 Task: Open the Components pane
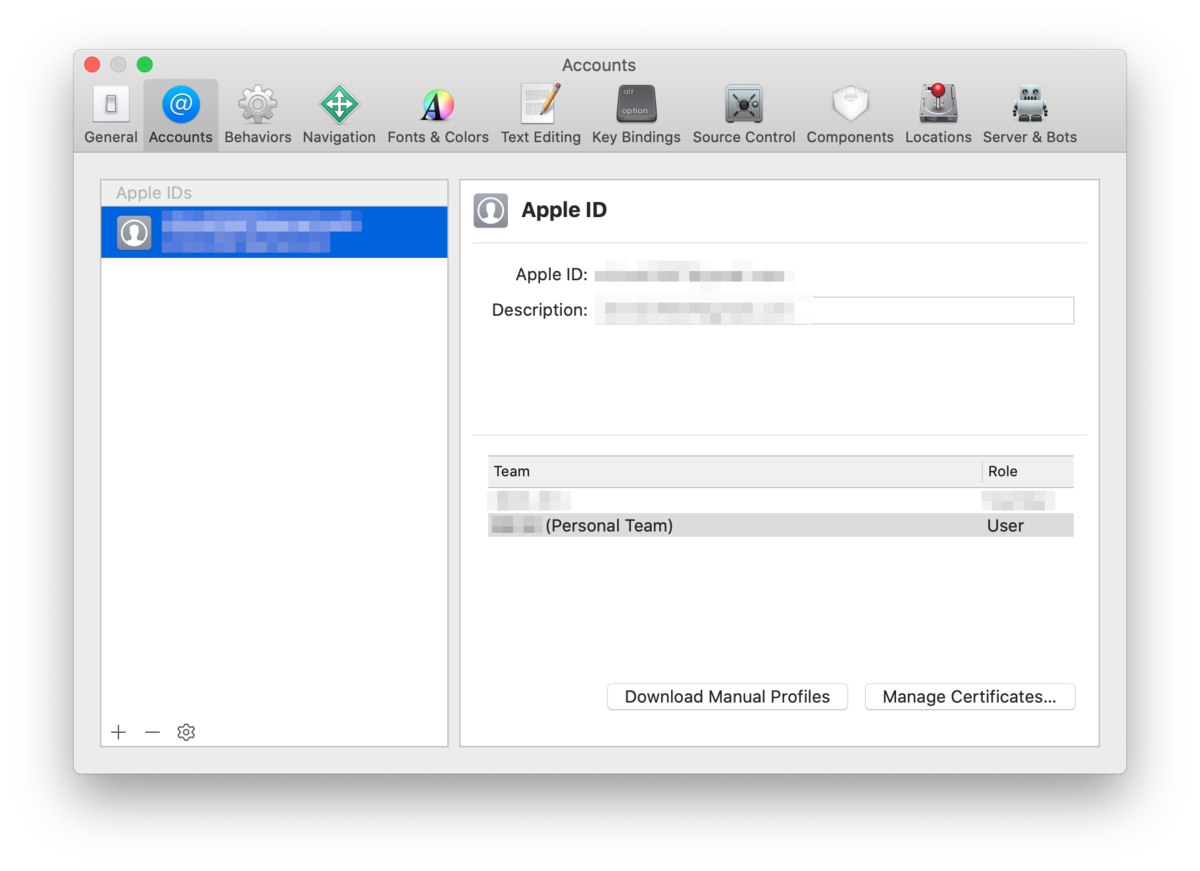pyautogui.click(x=850, y=115)
